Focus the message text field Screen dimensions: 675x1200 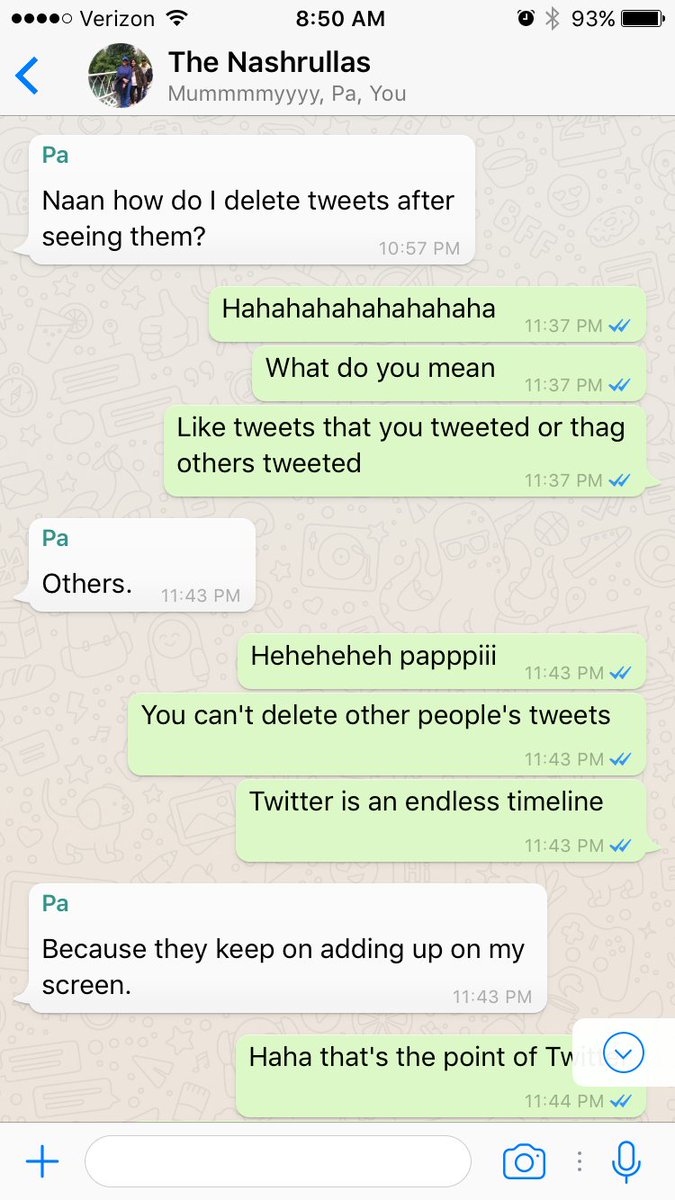pyautogui.click(x=278, y=1161)
